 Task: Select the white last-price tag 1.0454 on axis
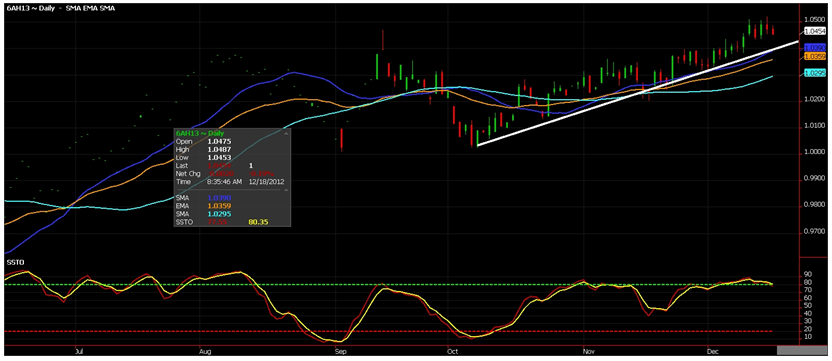(x=814, y=31)
